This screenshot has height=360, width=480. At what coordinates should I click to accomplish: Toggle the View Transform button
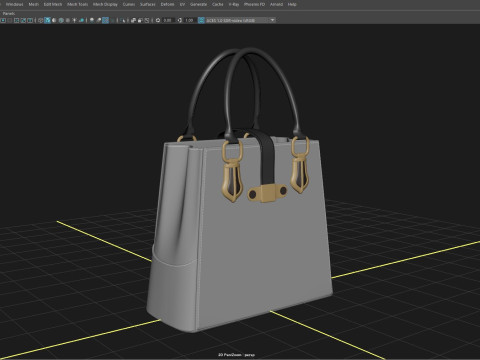tap(201, 20)
